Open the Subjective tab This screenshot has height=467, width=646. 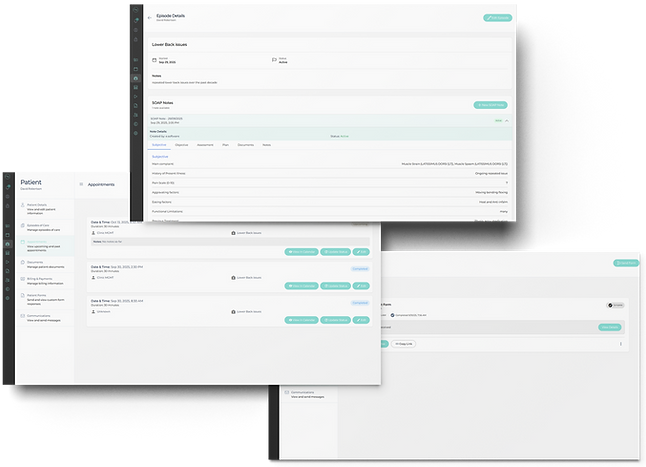click(x=159, y=145)
